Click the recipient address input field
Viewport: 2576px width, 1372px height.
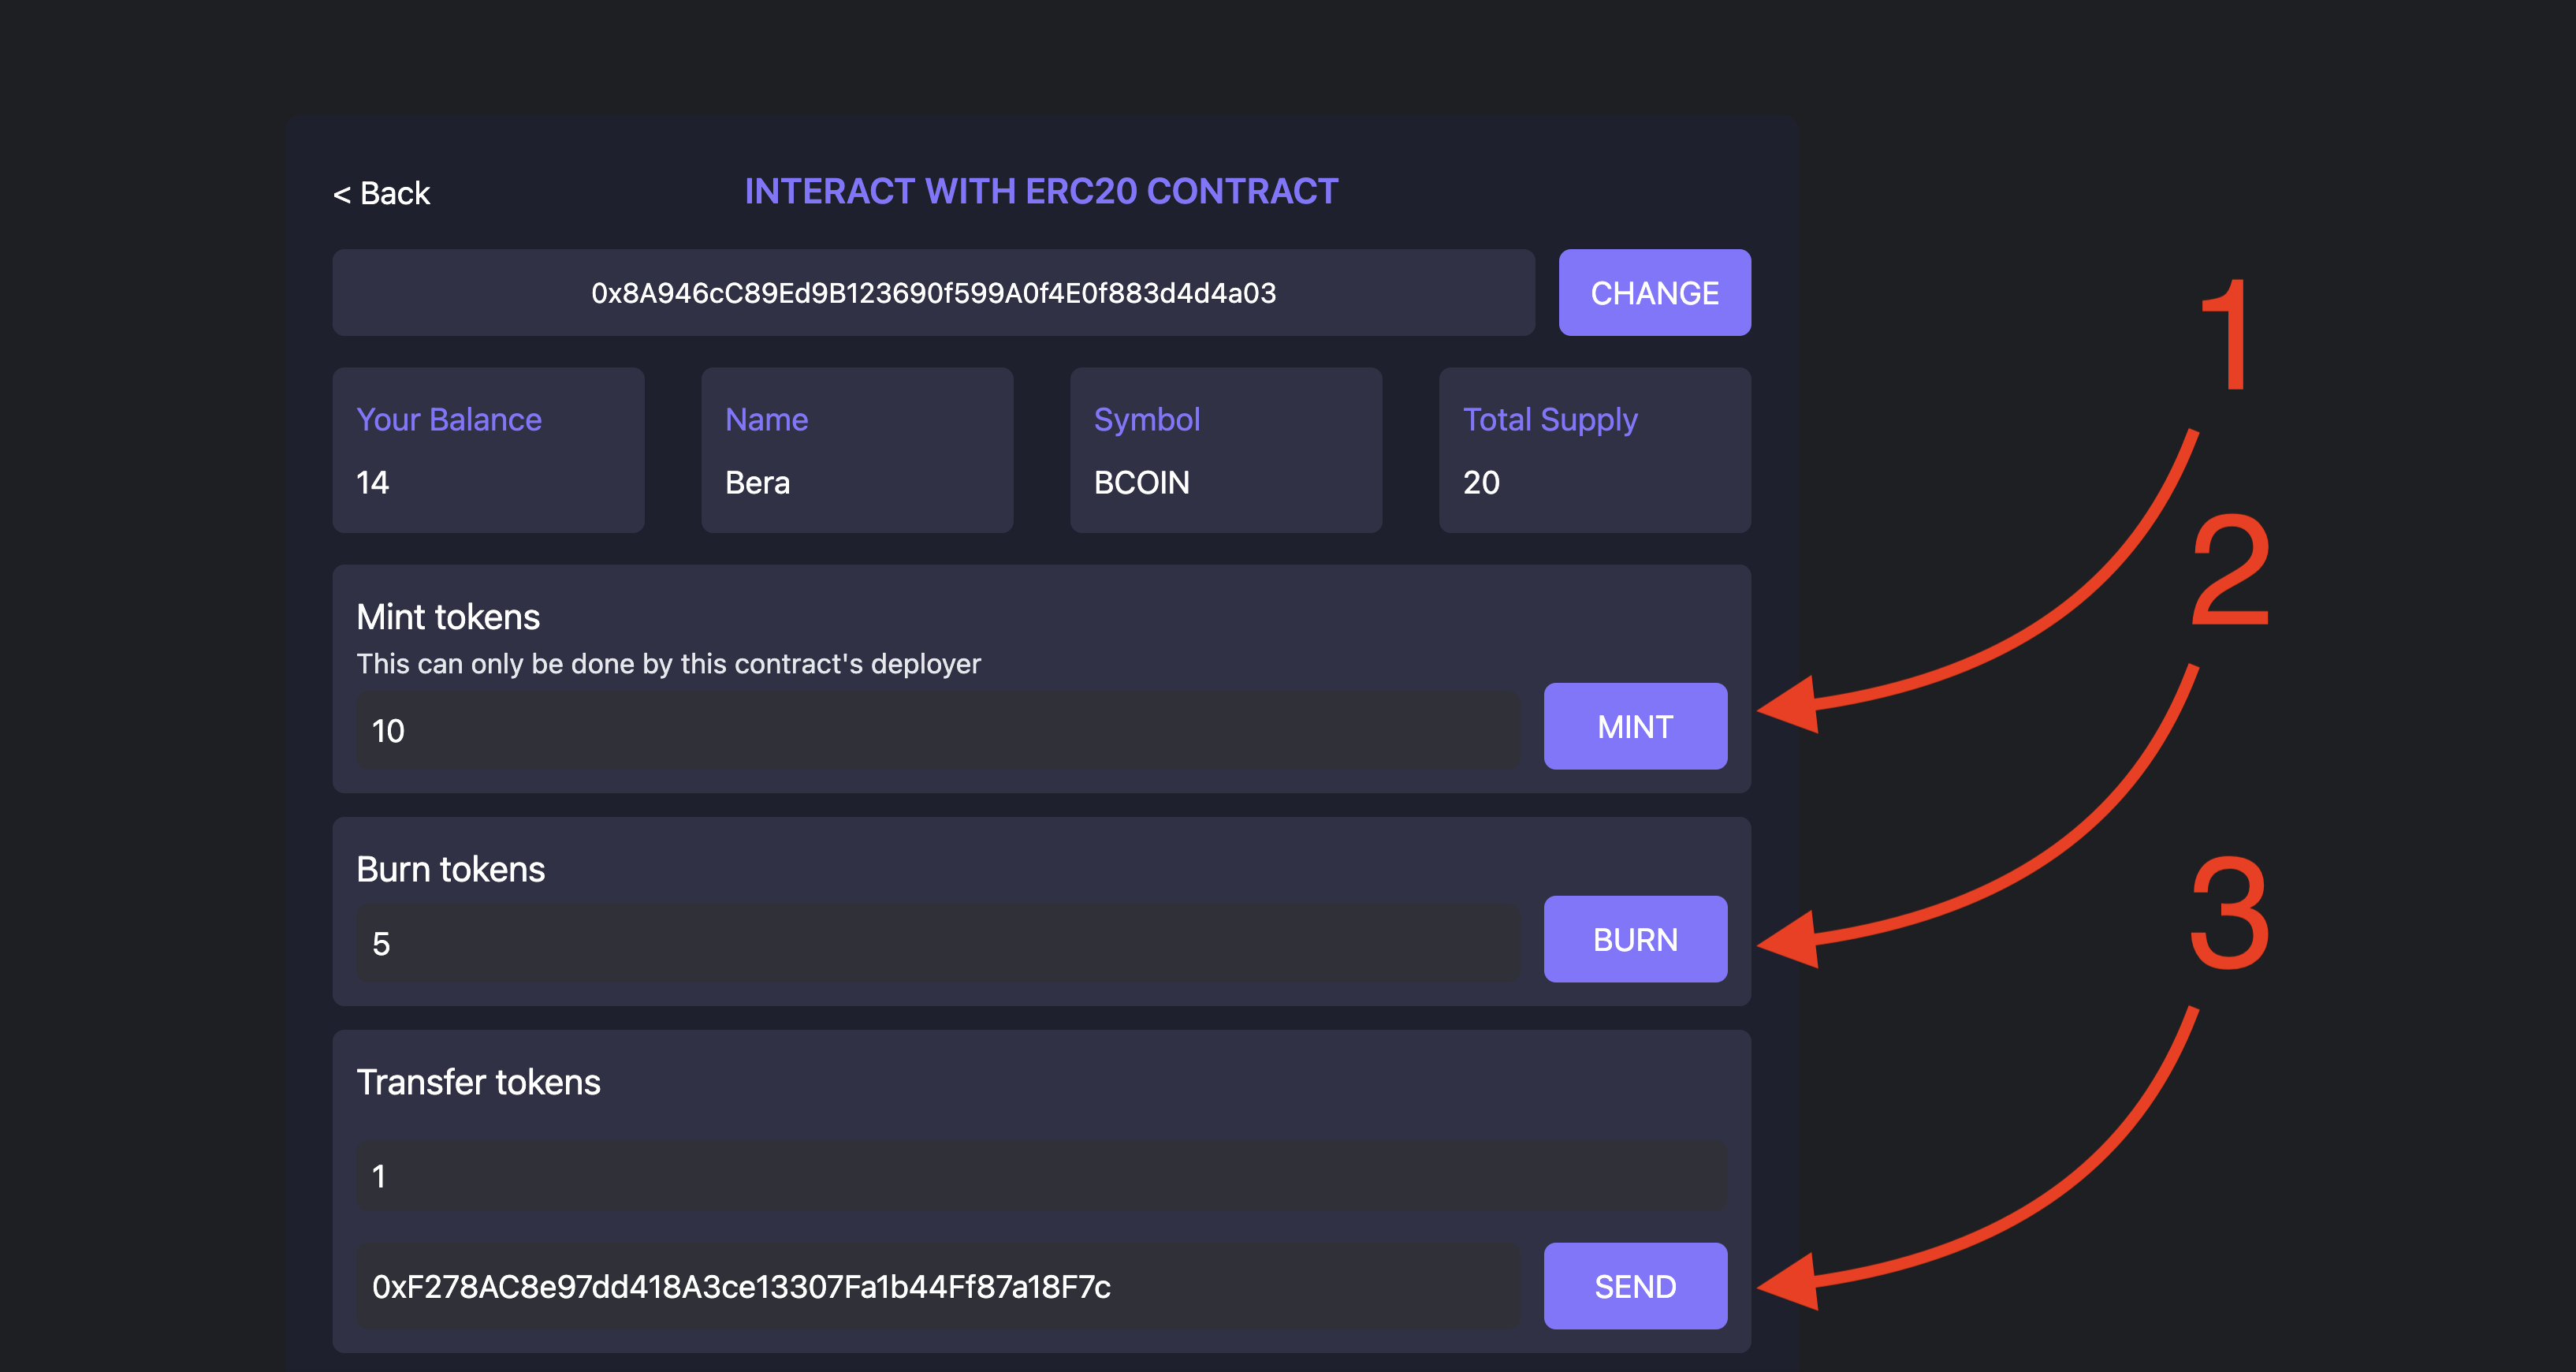937,1286
